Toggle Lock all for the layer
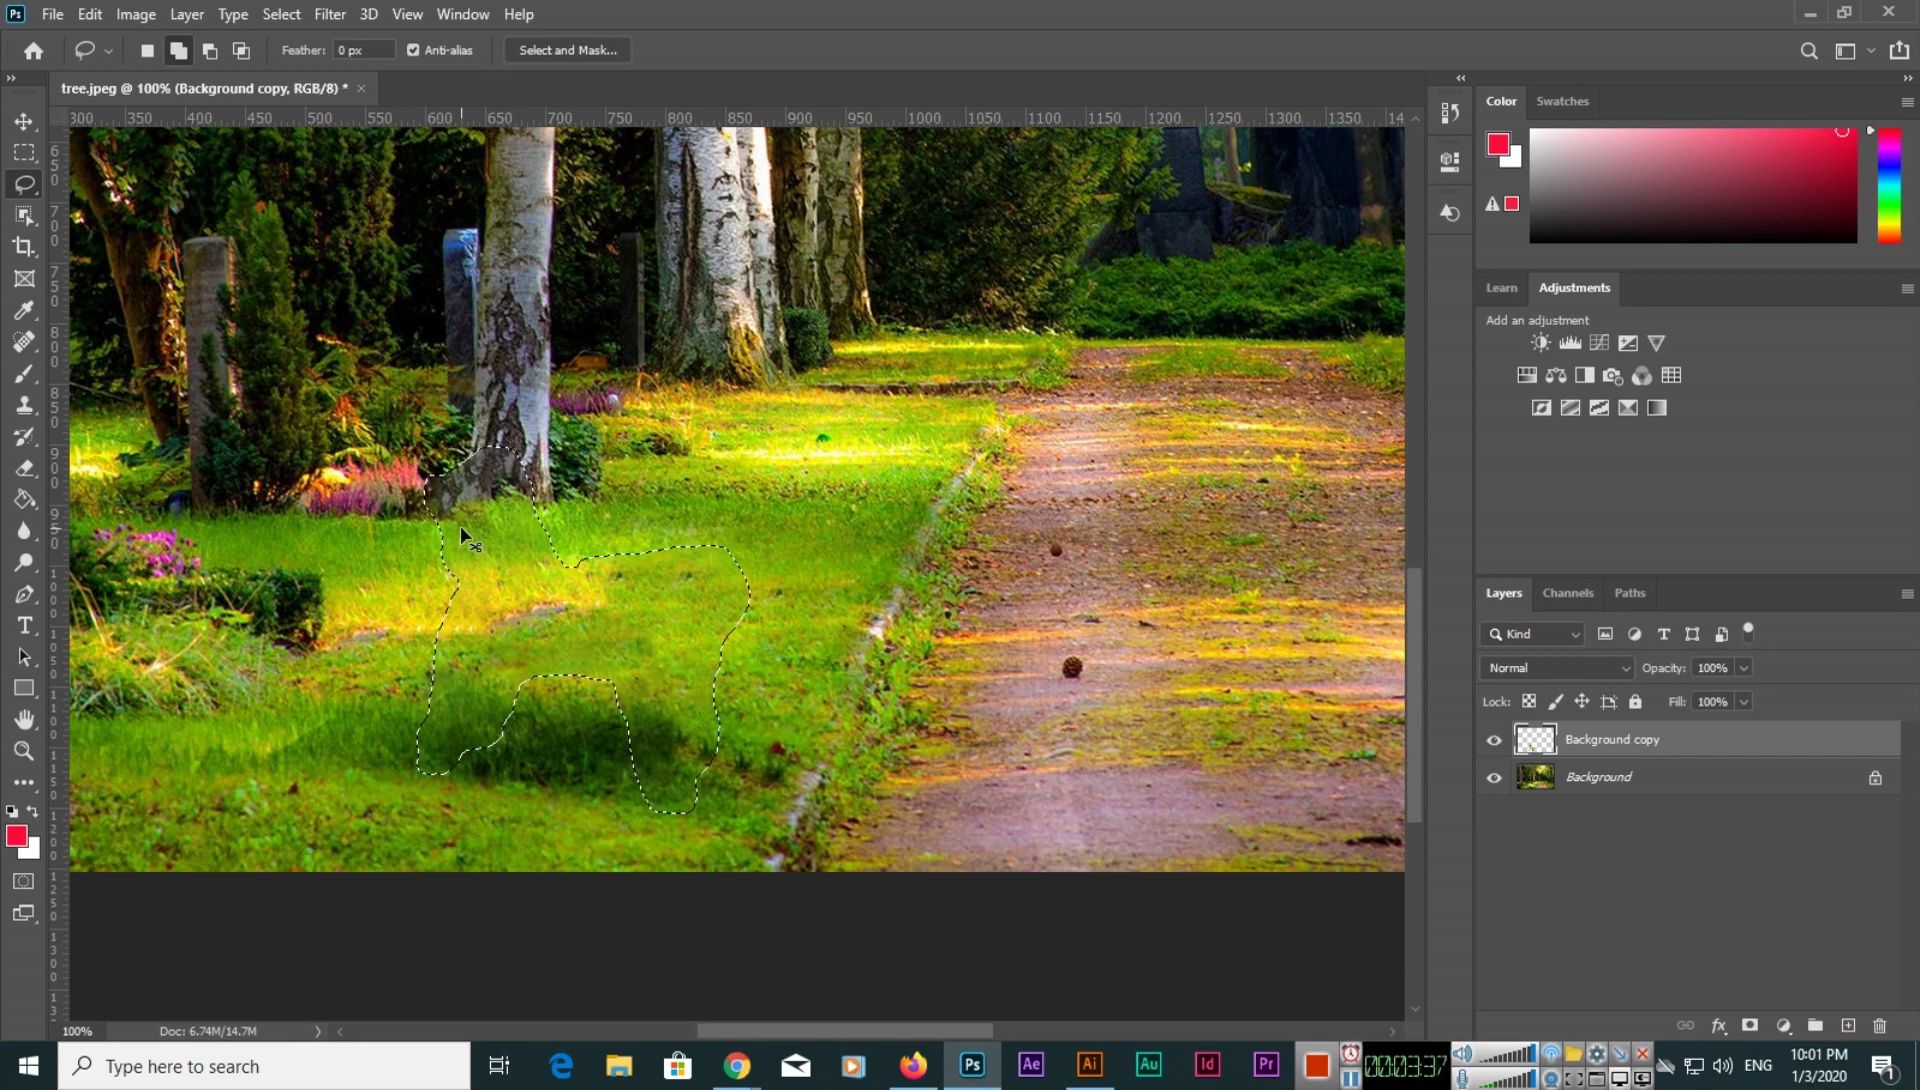The width and height of the screenshot is (1920, 1090). coord(1635,702)
